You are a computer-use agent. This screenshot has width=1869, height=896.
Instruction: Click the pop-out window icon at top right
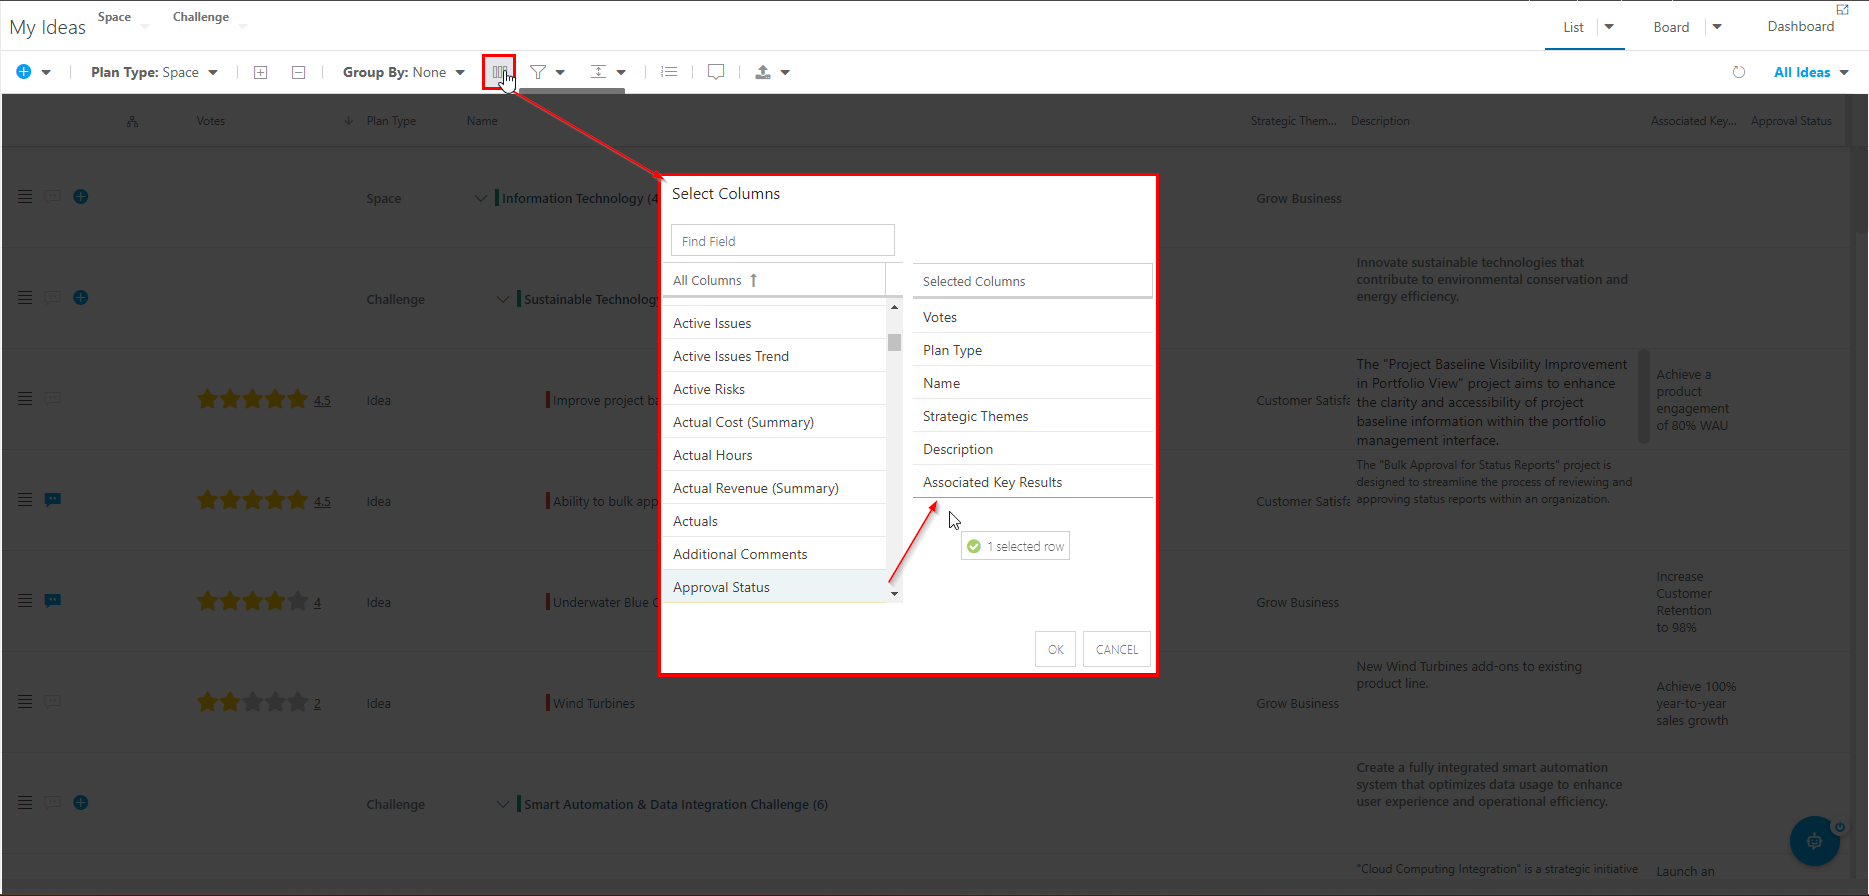coord(1842,9)
